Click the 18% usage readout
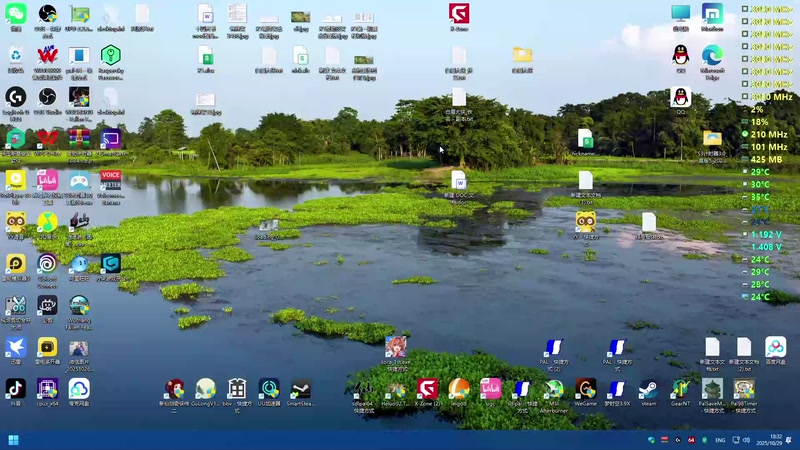Viewport: 800px width, 450px height. pos(759,122)
